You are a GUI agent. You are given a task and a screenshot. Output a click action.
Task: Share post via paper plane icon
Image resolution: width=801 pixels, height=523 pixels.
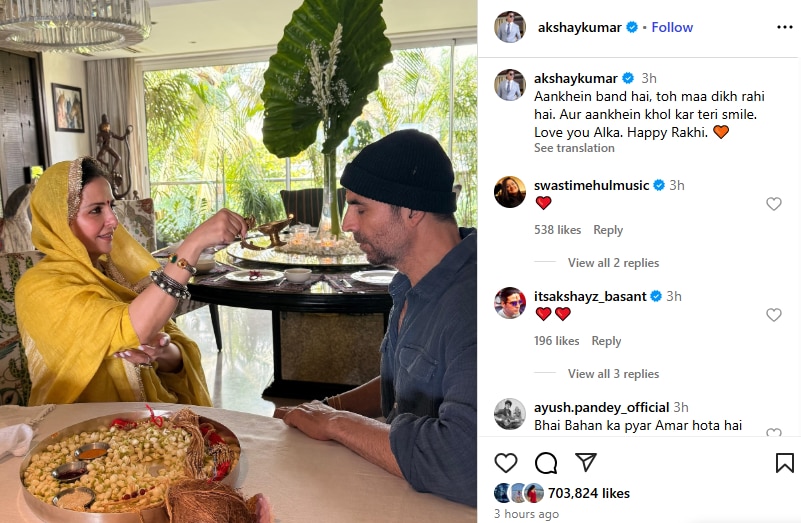(x=585, y=462)
